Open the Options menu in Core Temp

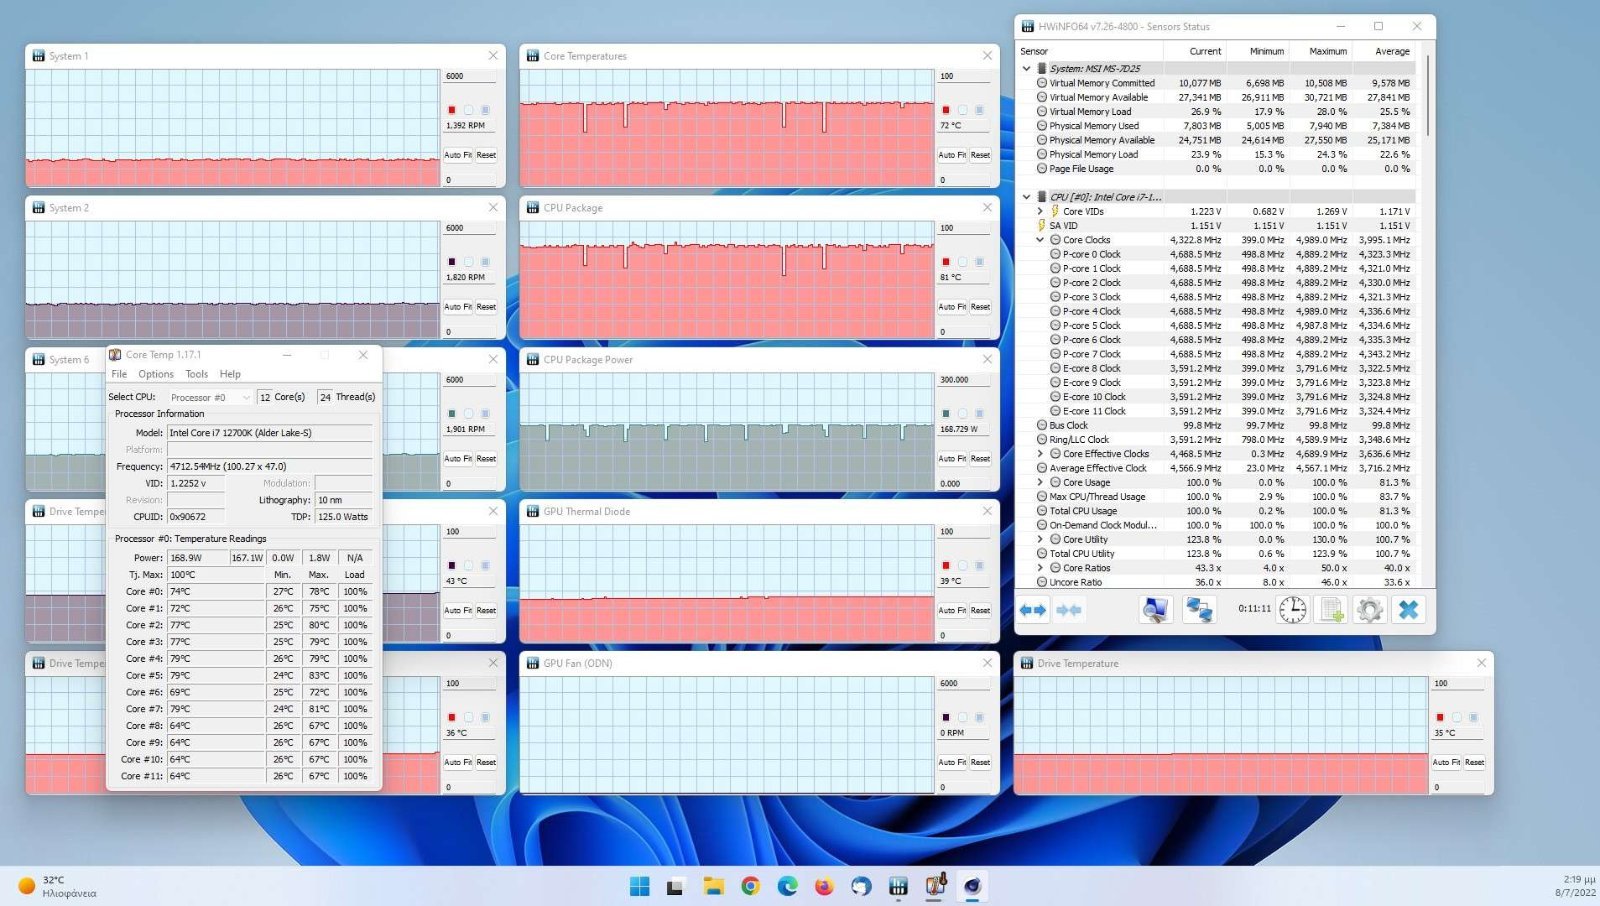[156, 374]
